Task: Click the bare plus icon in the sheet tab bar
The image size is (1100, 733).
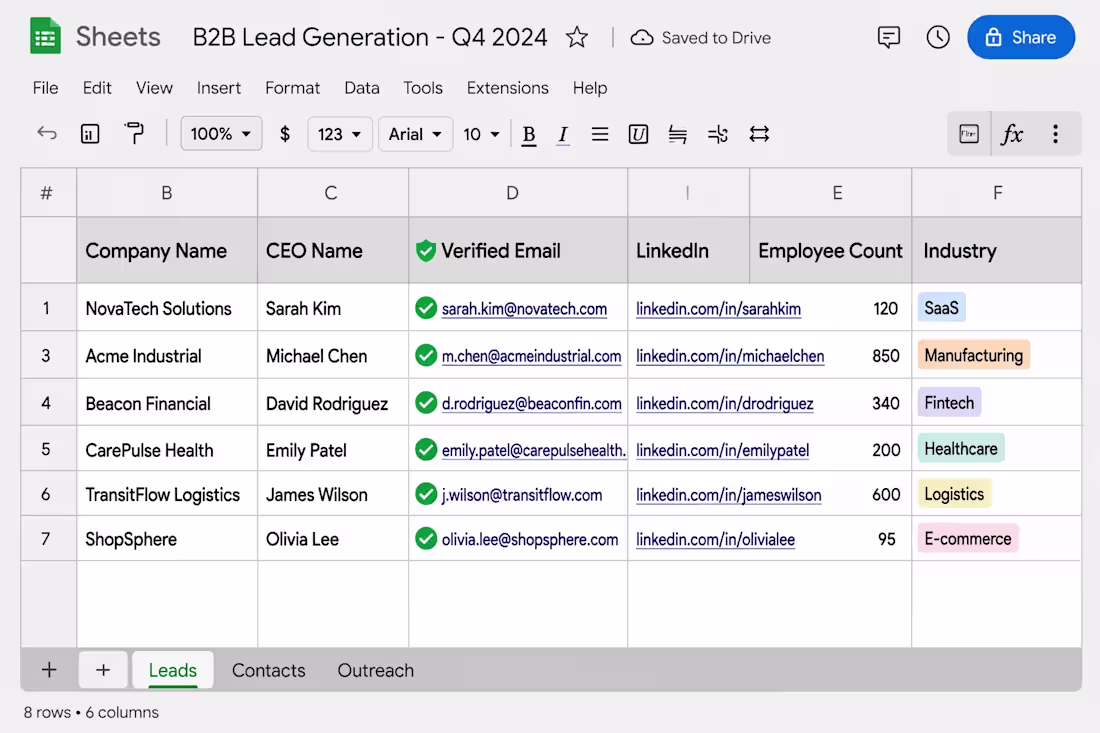Action: [48, 669]
